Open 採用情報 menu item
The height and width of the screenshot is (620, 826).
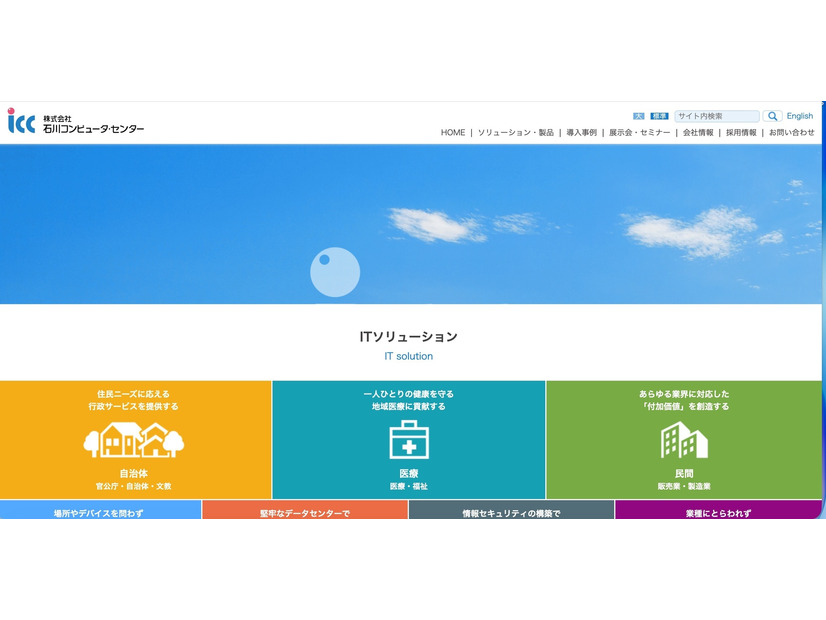click(x=741, y=133)
